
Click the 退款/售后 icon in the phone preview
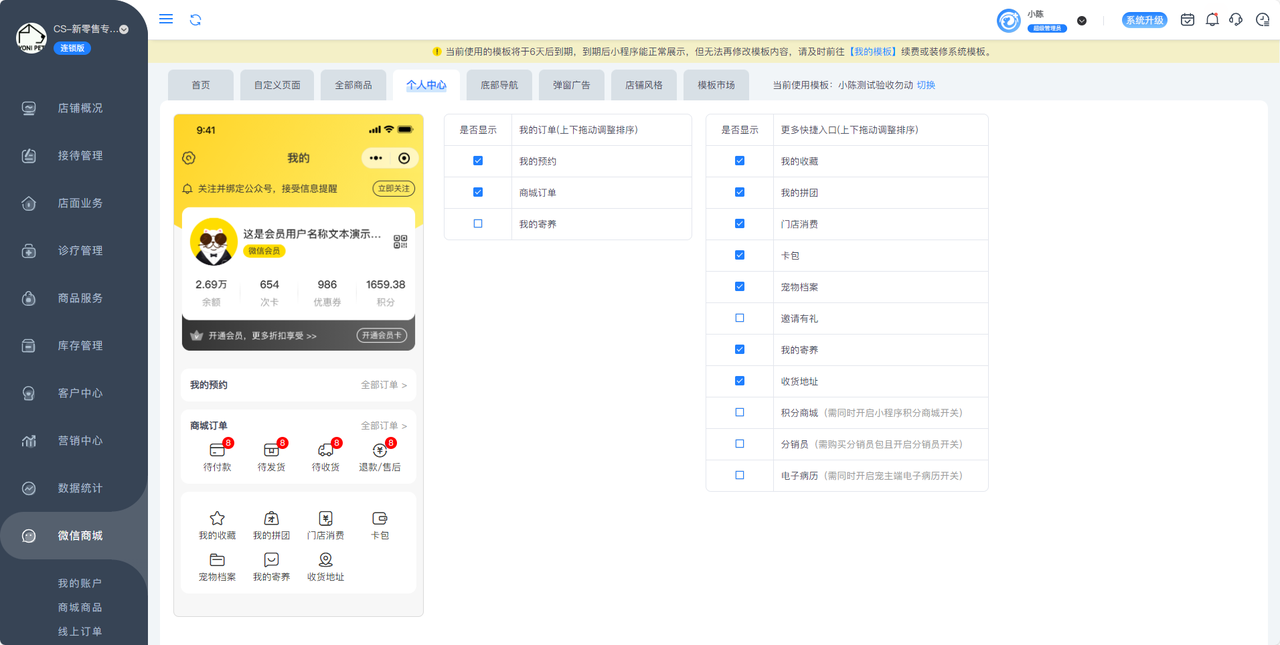(379, 451)
